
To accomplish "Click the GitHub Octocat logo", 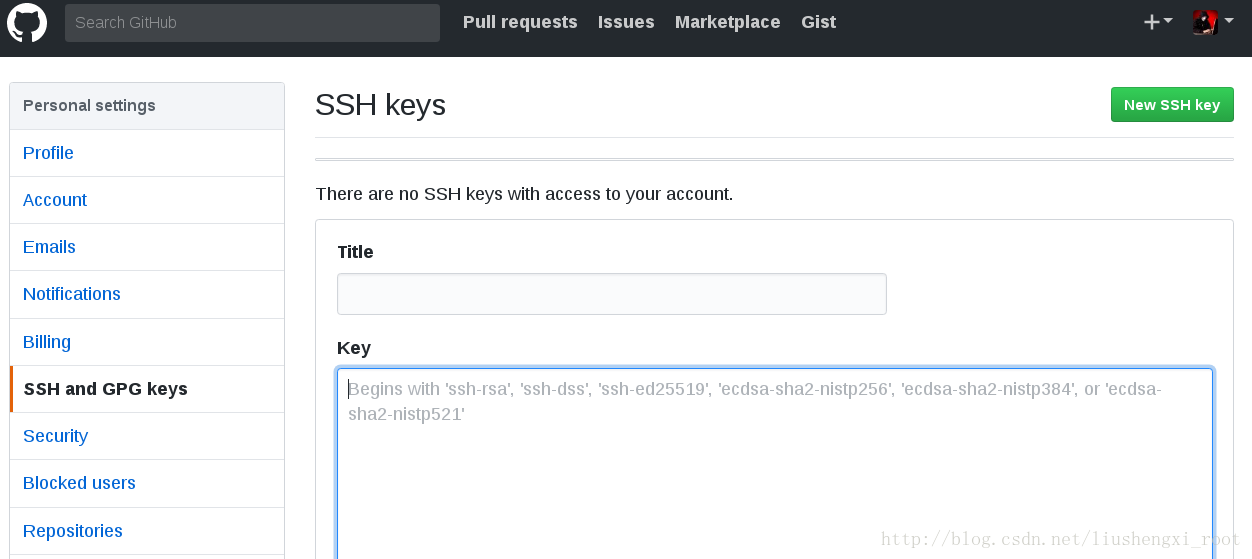I will (27, 22).
